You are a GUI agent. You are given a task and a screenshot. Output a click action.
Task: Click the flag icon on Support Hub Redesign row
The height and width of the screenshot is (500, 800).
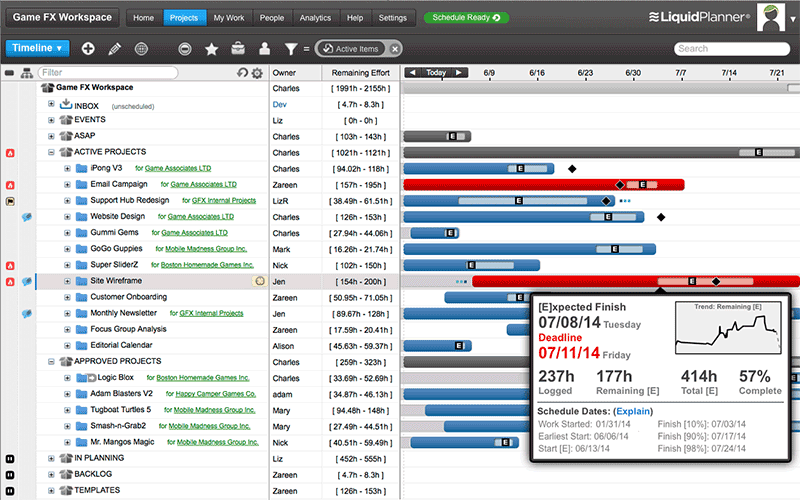[x=10, y=201]
